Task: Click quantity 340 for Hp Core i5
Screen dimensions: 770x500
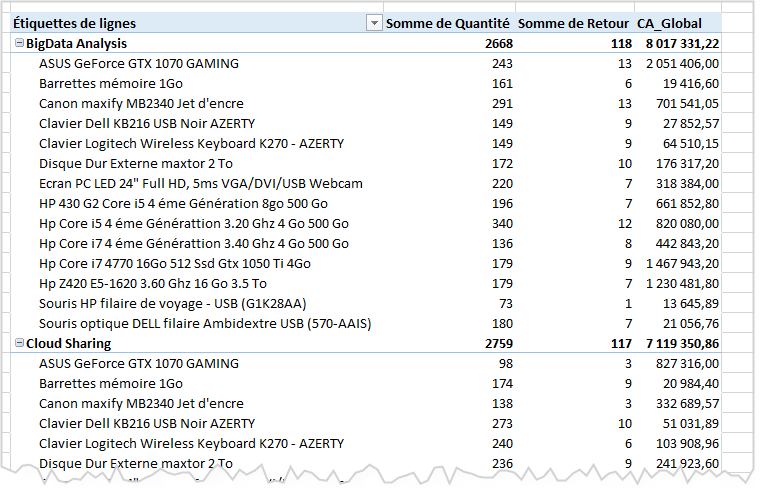Action: [502, 223]
